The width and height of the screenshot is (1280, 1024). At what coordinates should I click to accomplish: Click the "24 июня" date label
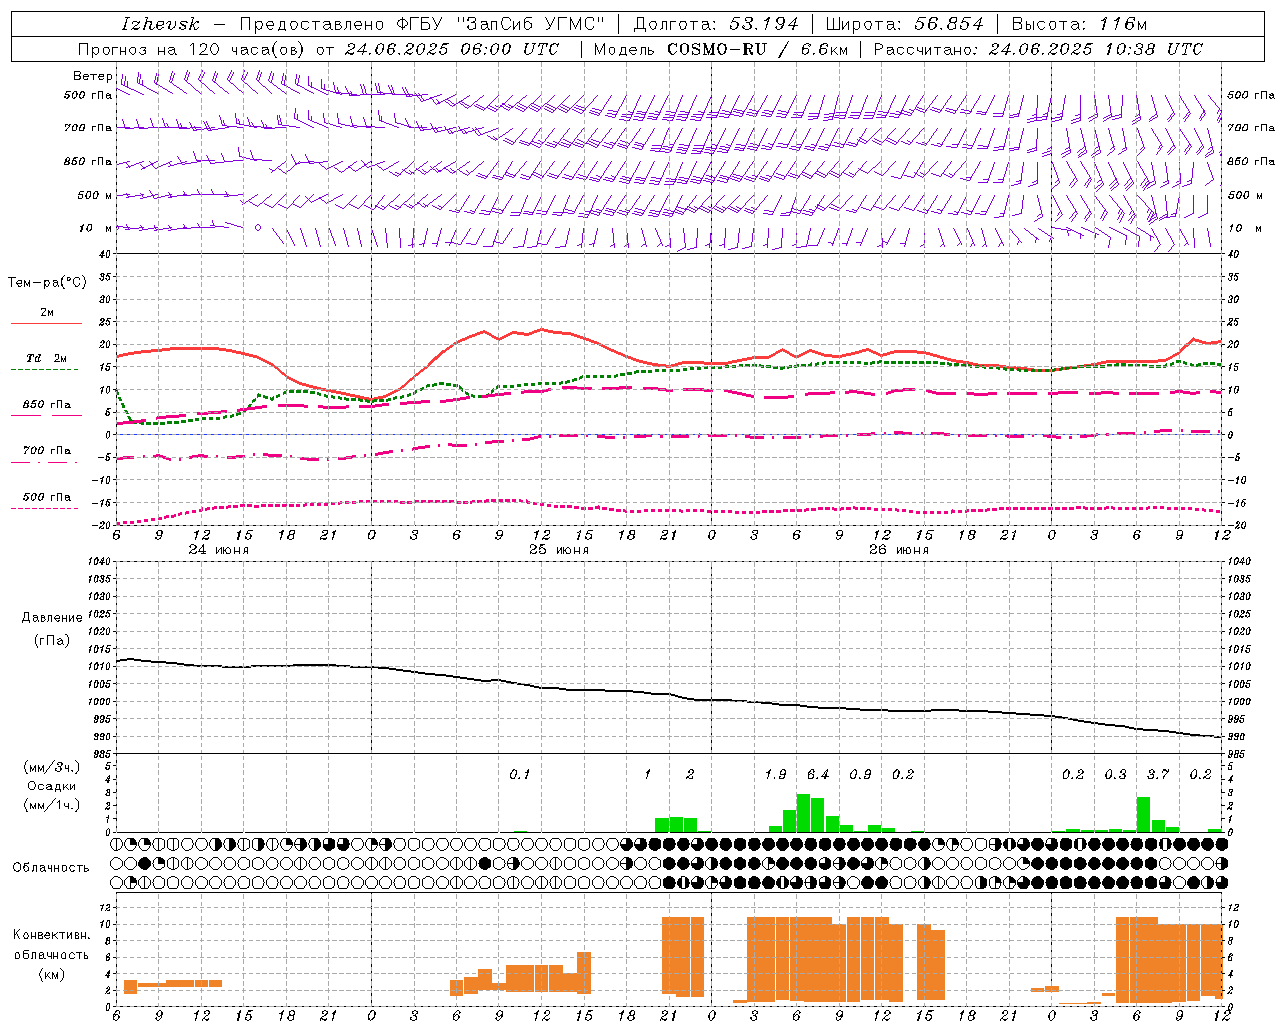219,550
